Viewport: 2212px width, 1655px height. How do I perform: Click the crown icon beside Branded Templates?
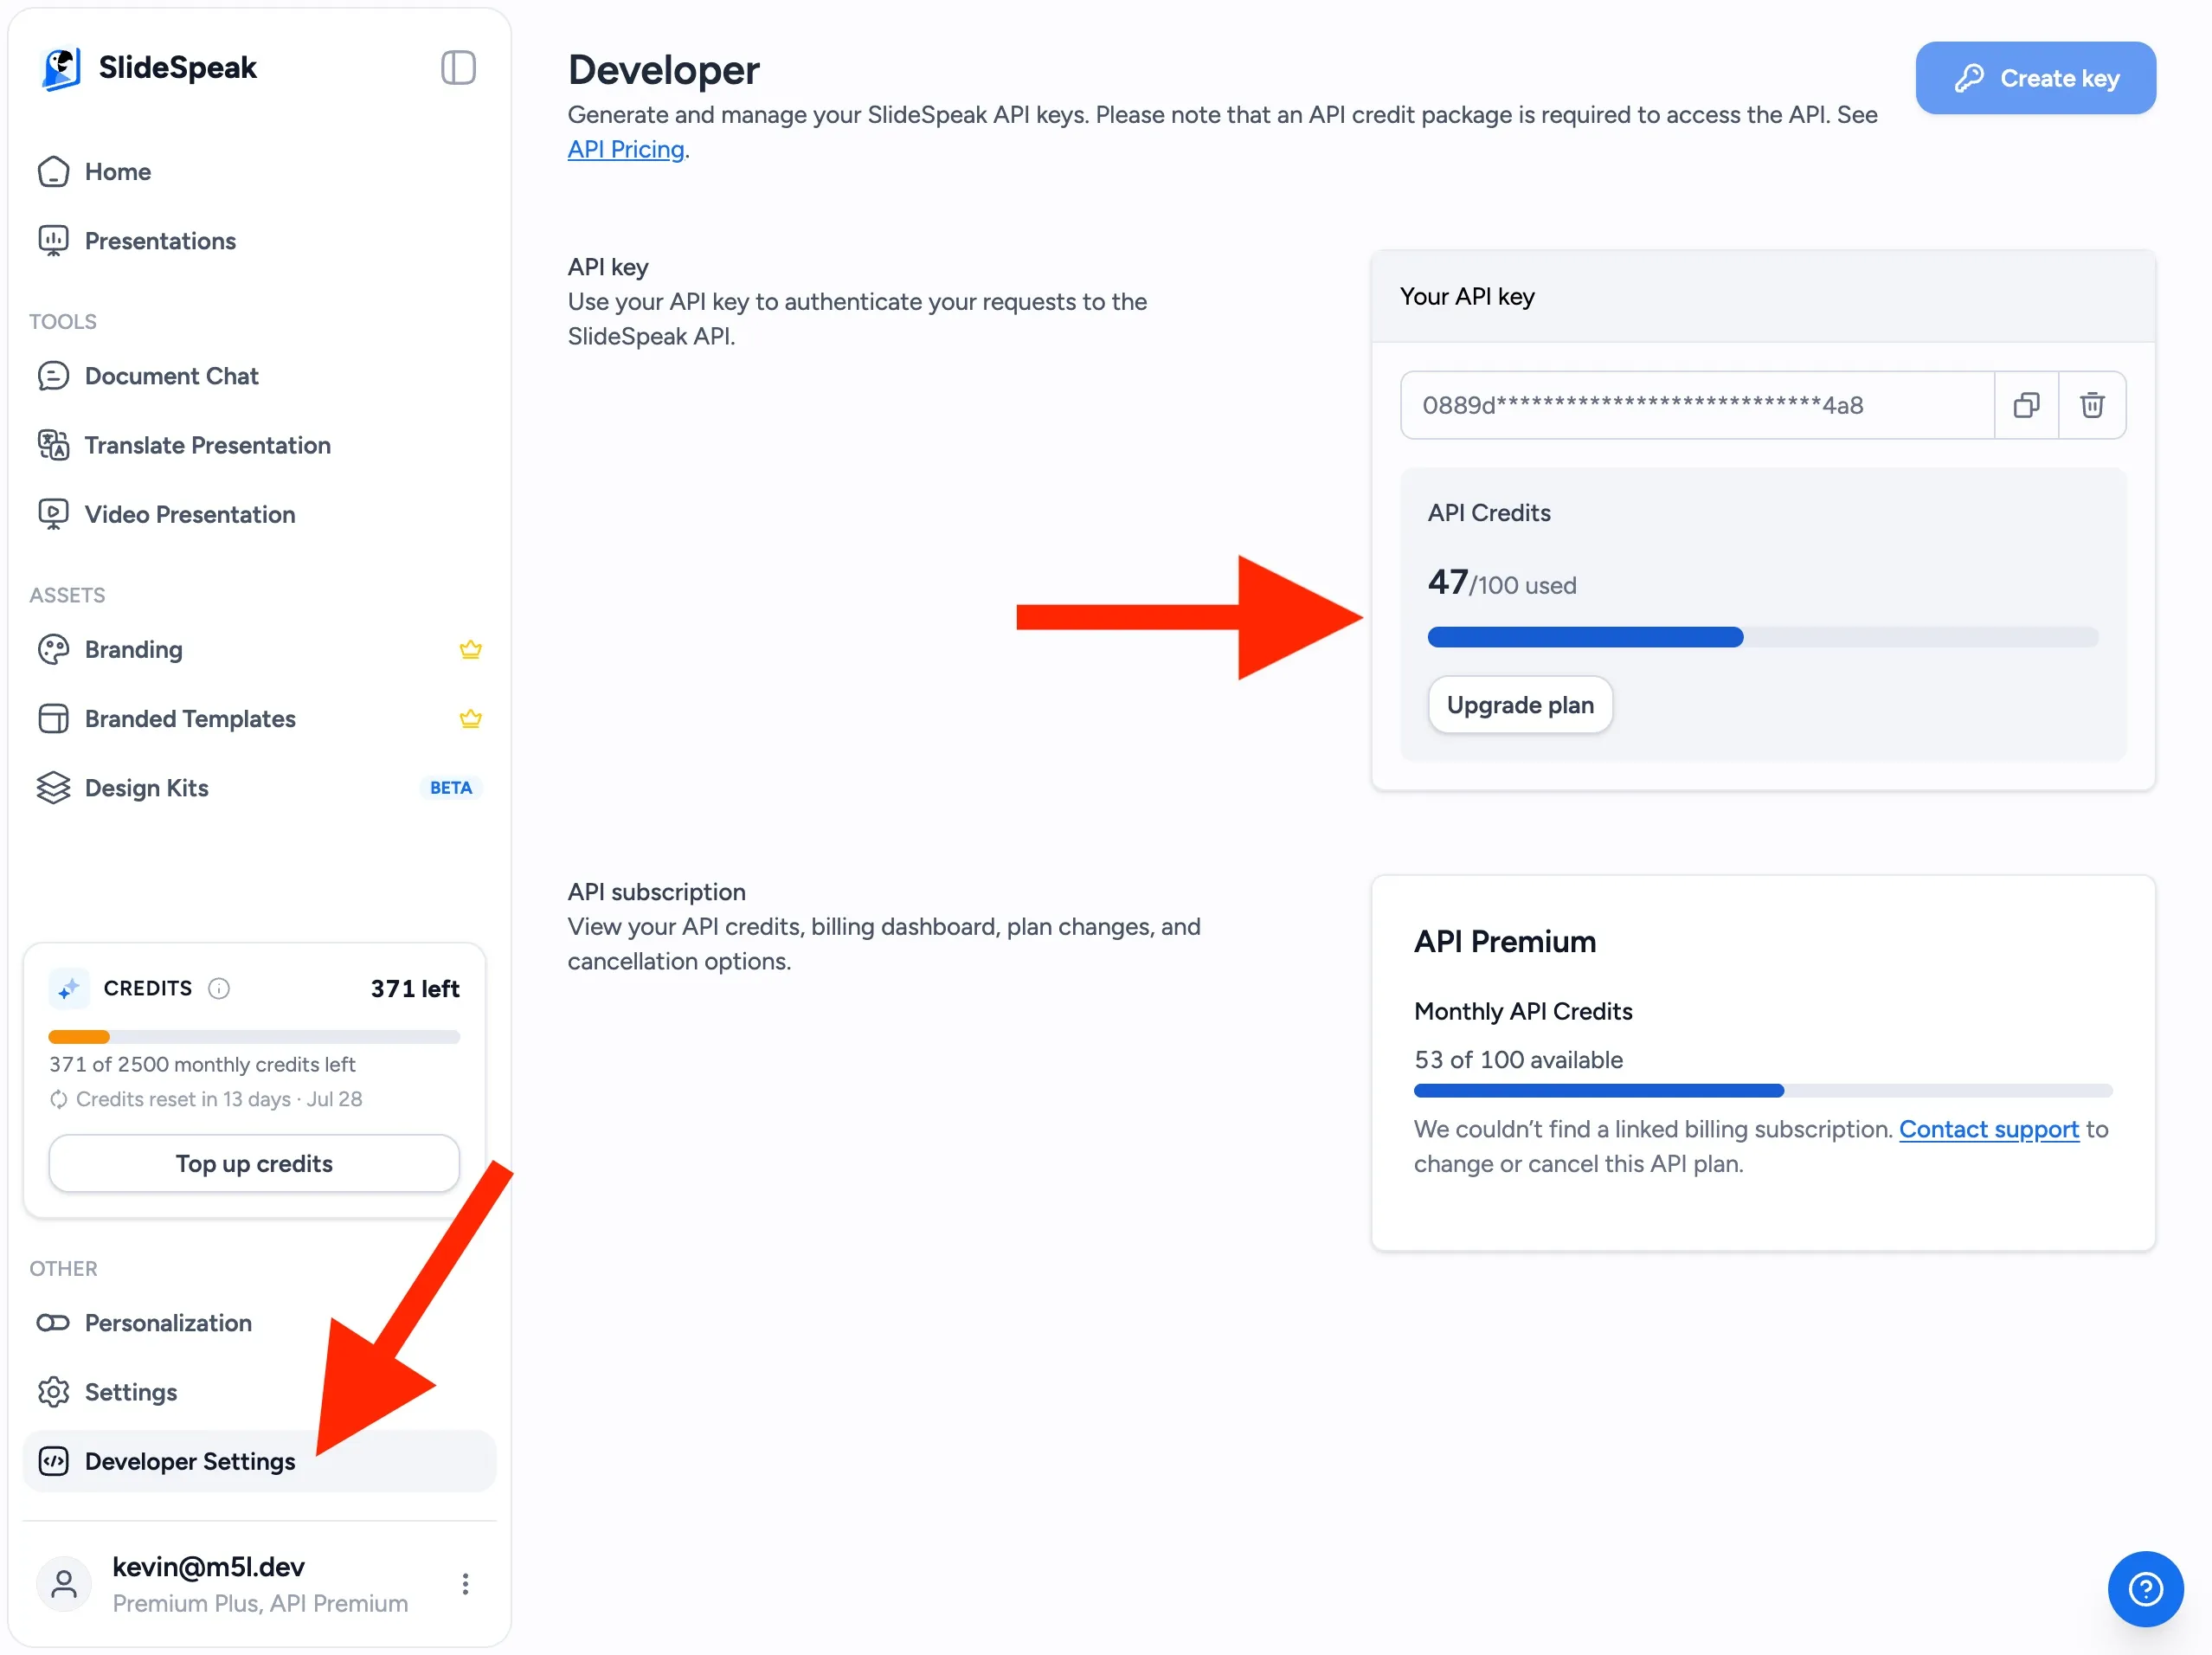point(470,719)
